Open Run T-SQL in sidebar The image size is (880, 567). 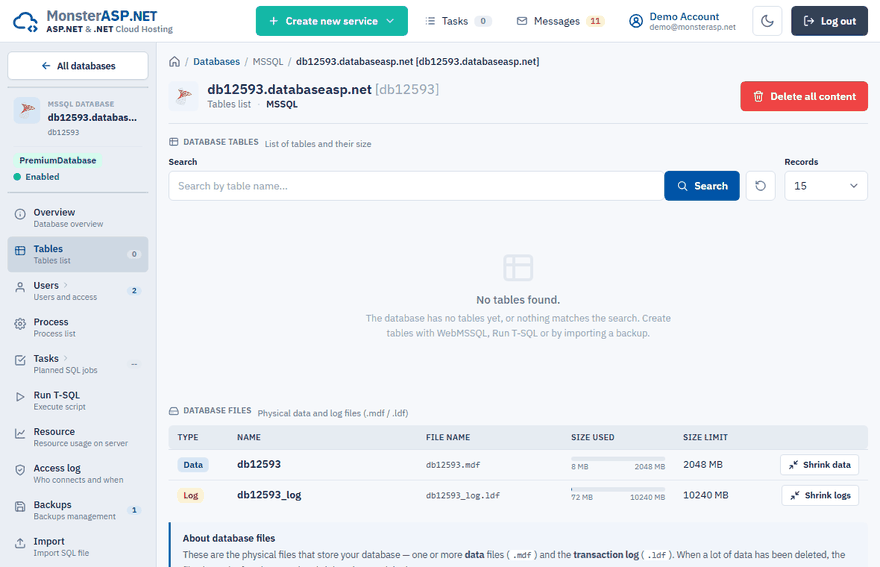coord(78,400)
